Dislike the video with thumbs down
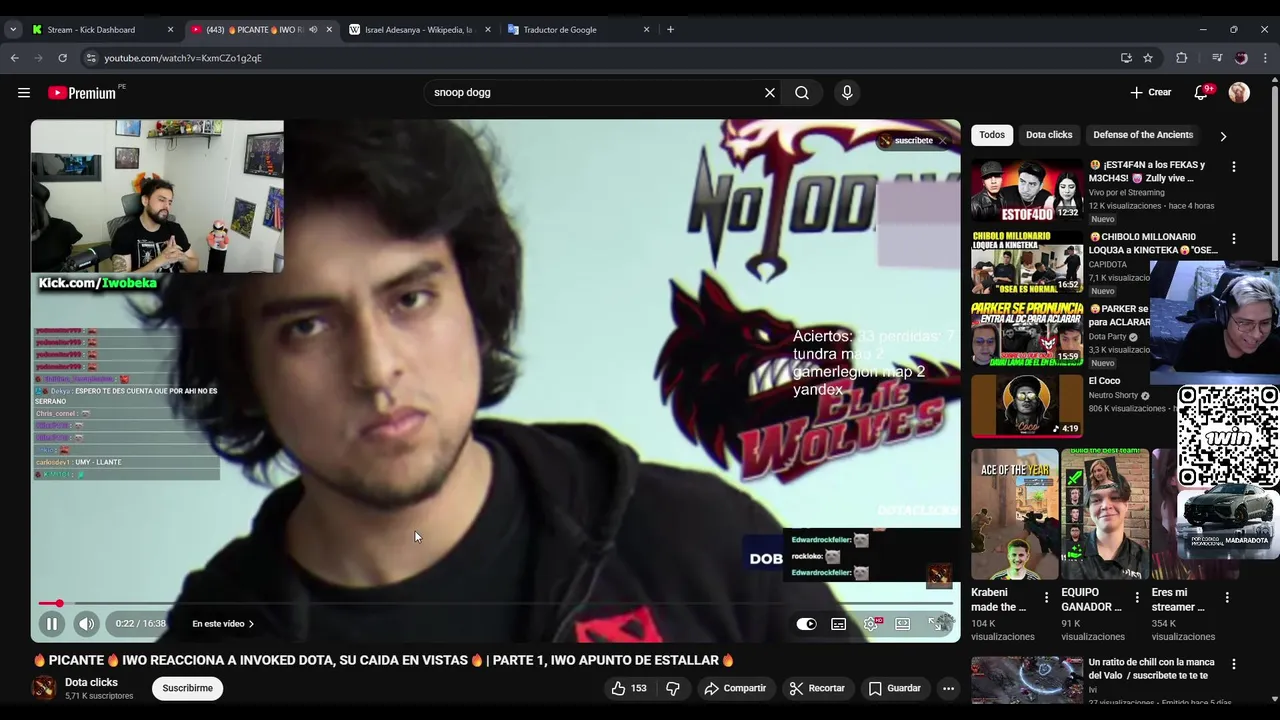The width and height of the screenshot is (1280, 720). 673,688
